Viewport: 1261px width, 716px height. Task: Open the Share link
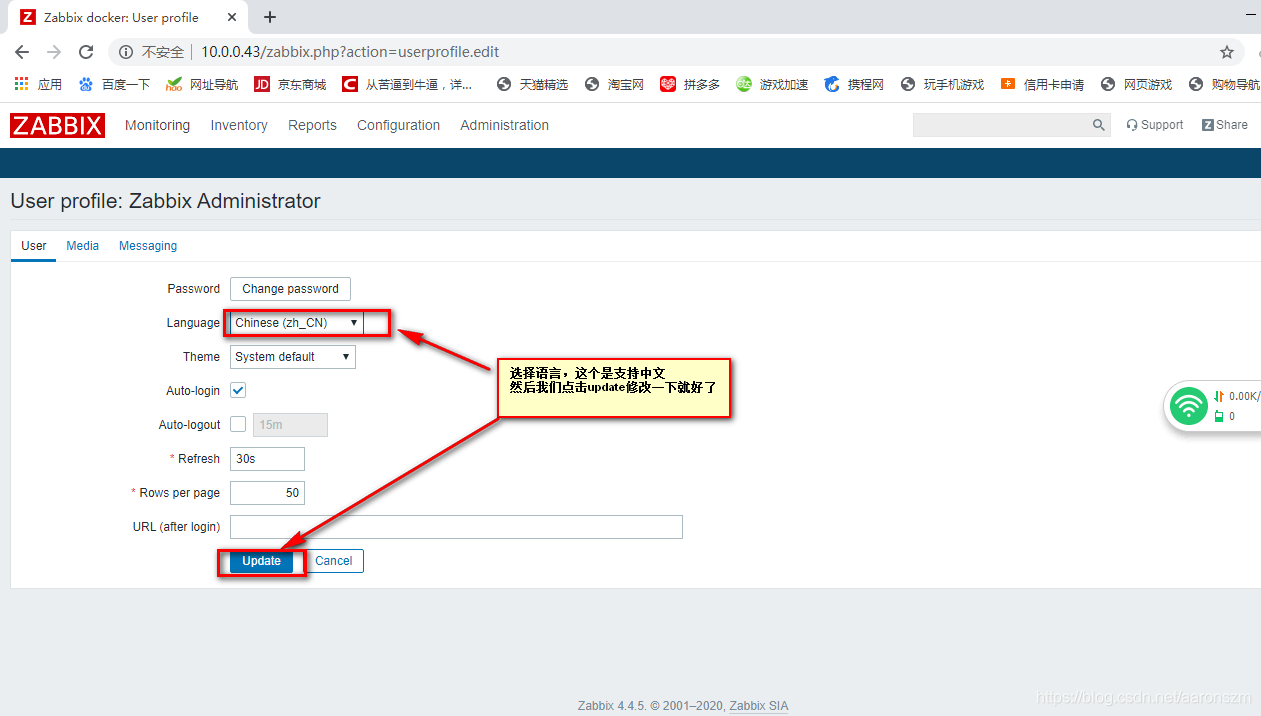[1224, 125]
